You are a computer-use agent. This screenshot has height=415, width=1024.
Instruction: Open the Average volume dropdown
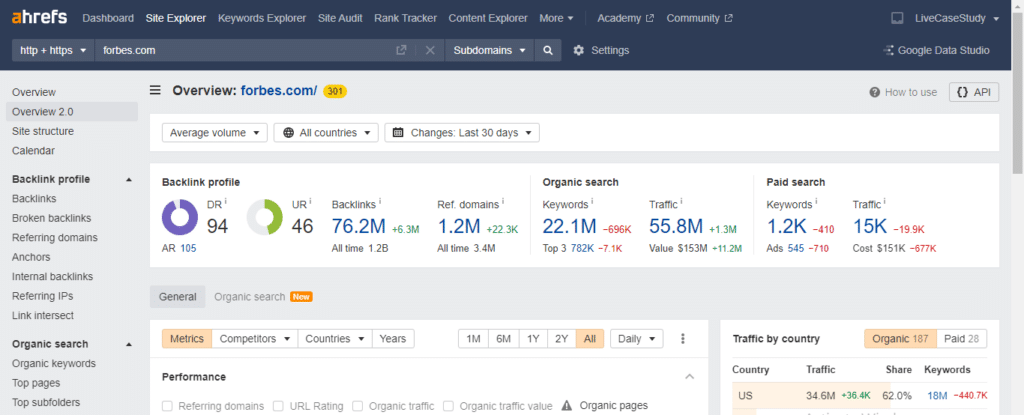[215, 133]
